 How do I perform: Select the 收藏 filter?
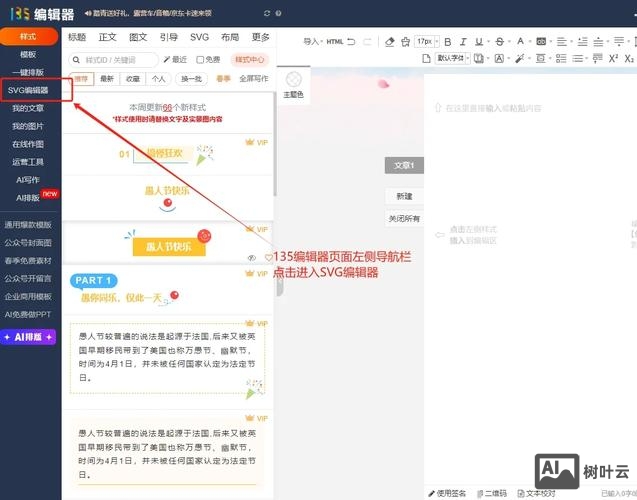click(133, 79)
